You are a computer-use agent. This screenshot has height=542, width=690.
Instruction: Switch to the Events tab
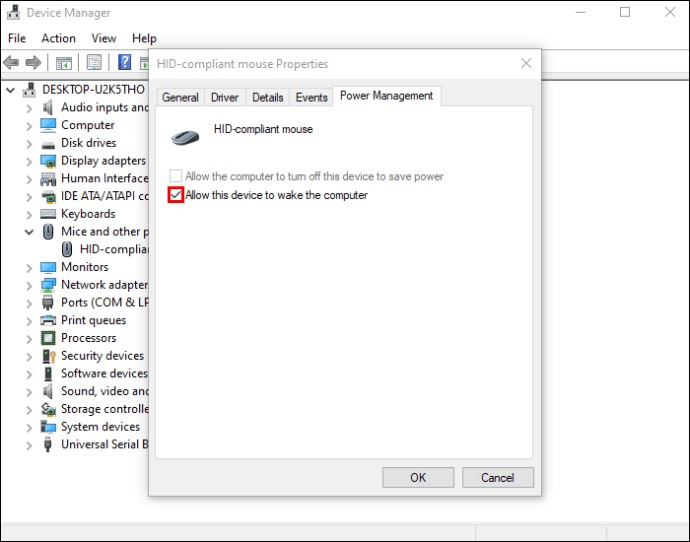click(x=312, y=97)
